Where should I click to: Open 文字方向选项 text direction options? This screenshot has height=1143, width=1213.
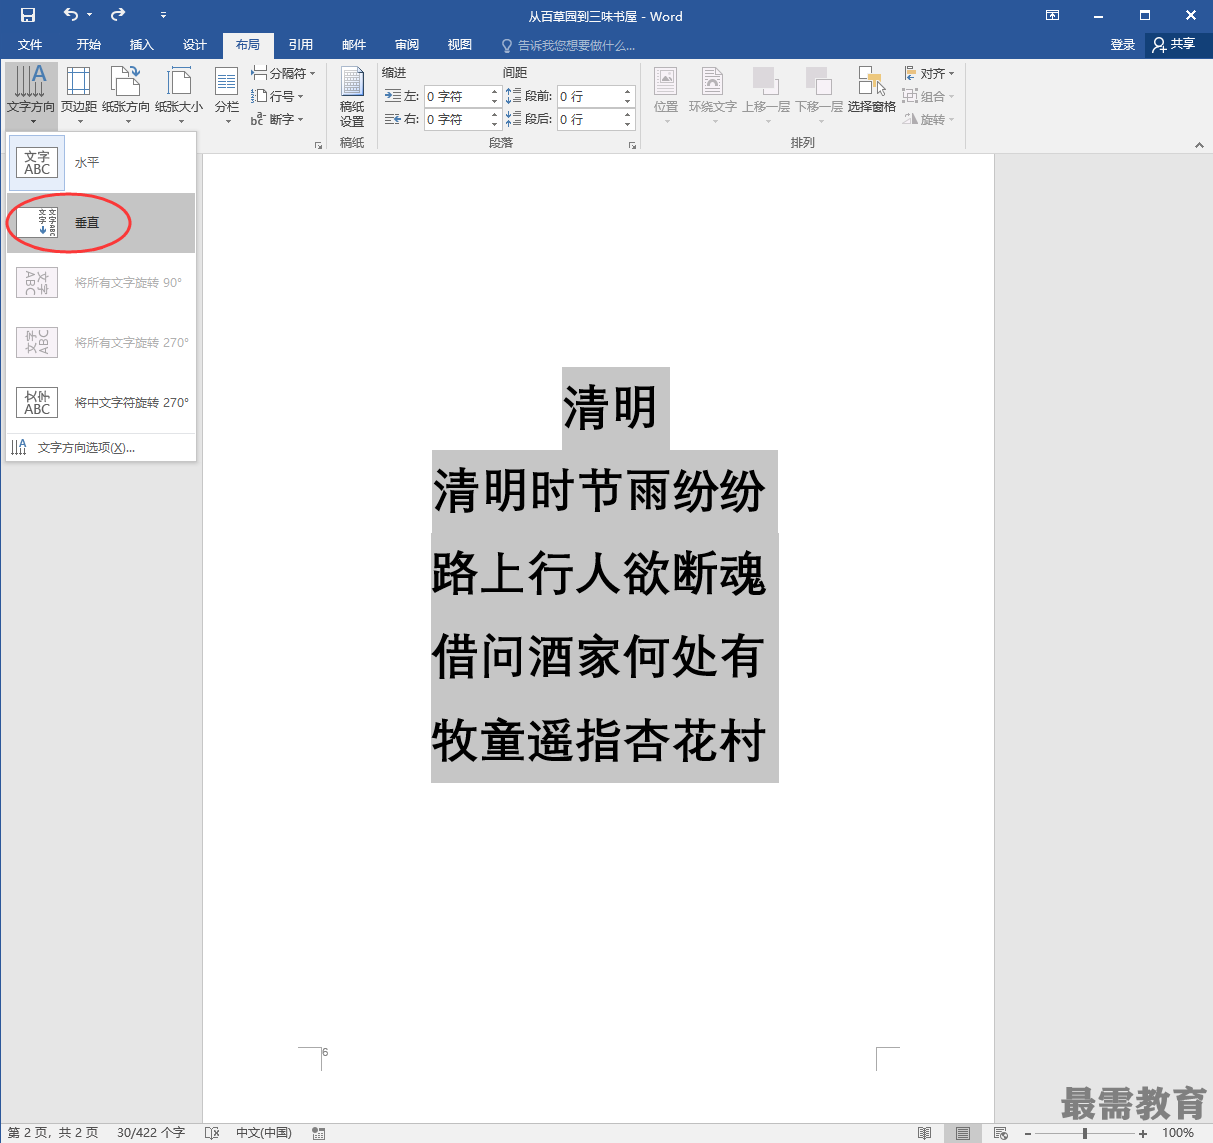coord(101,447)
